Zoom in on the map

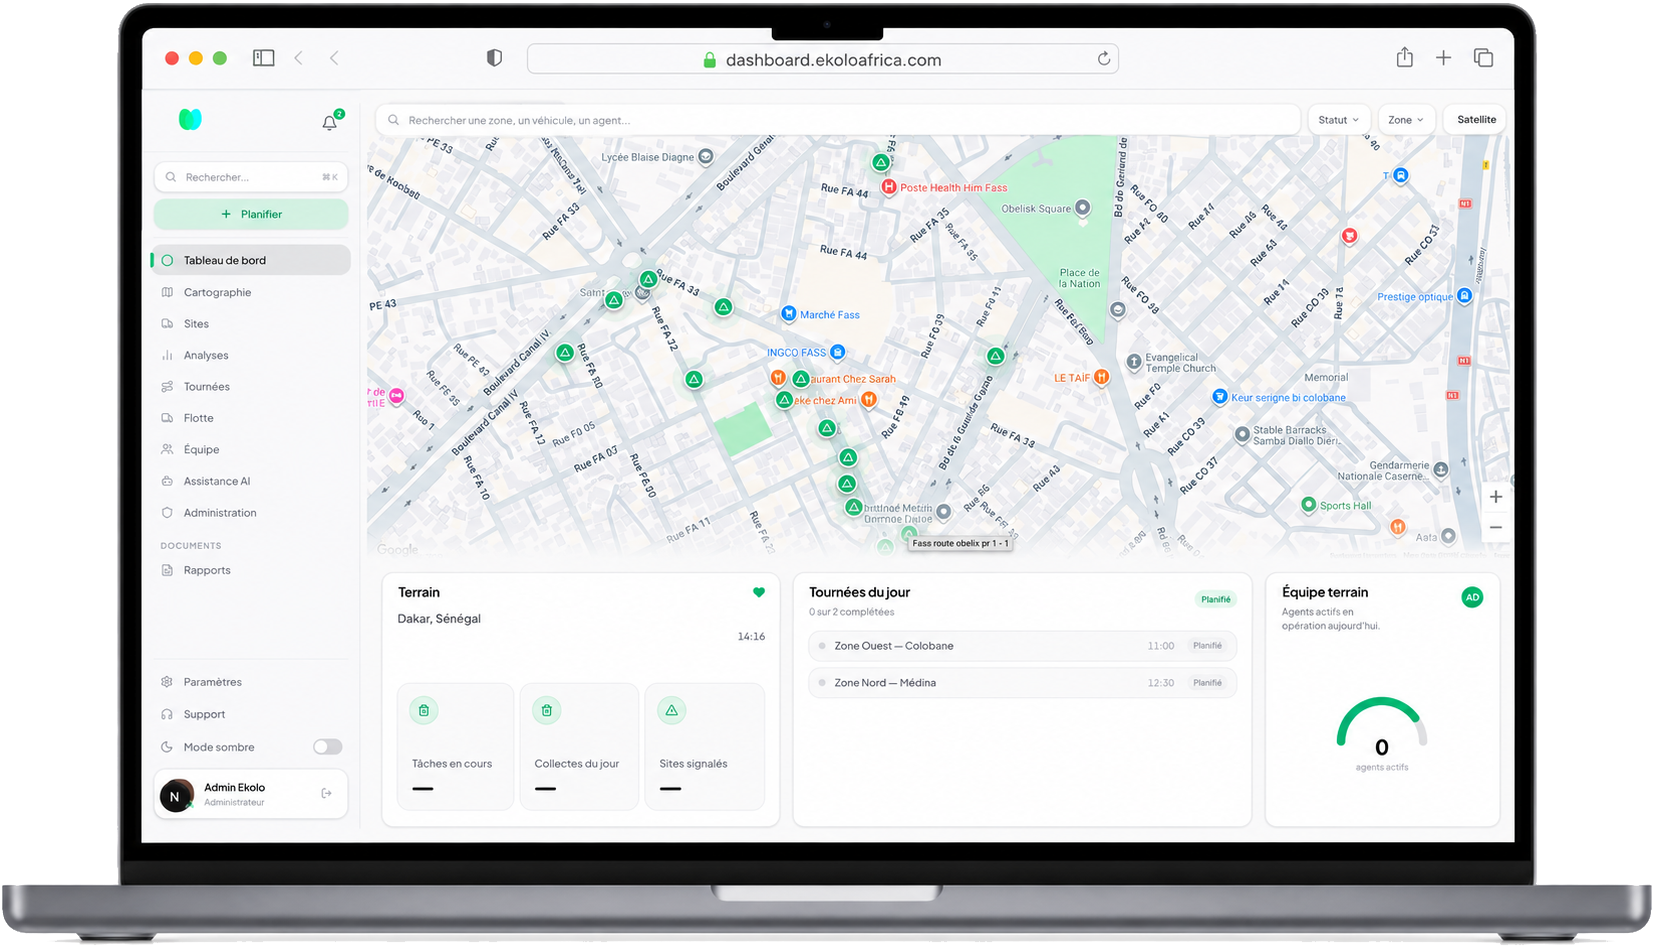(1496, 497)
